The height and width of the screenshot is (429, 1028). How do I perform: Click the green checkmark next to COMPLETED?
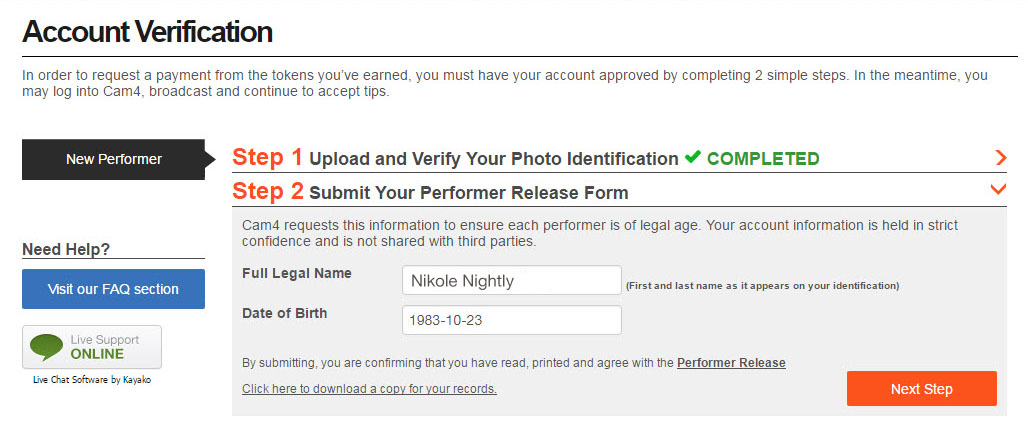click(693, 158)
